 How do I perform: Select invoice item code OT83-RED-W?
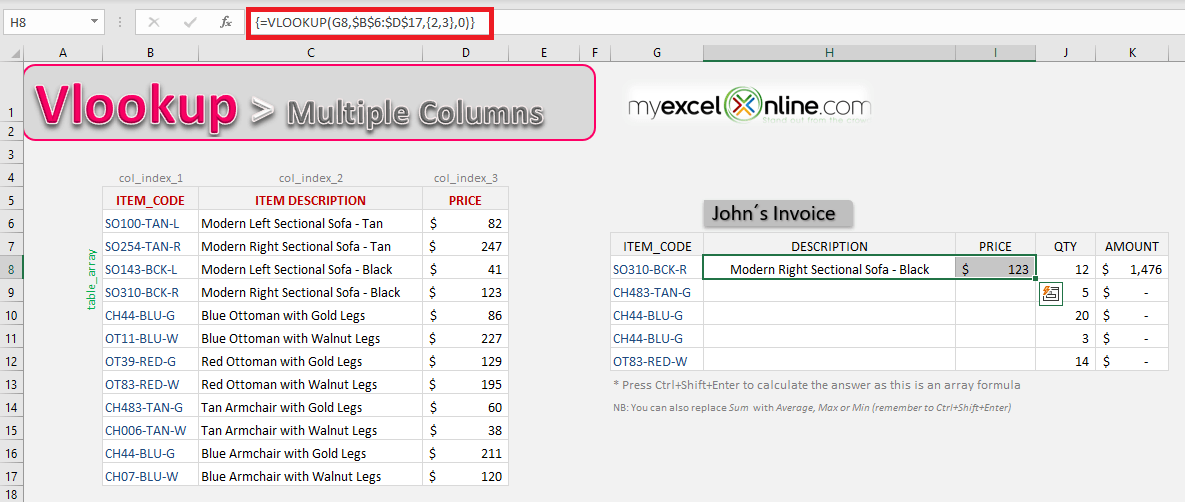click(656, 361)
